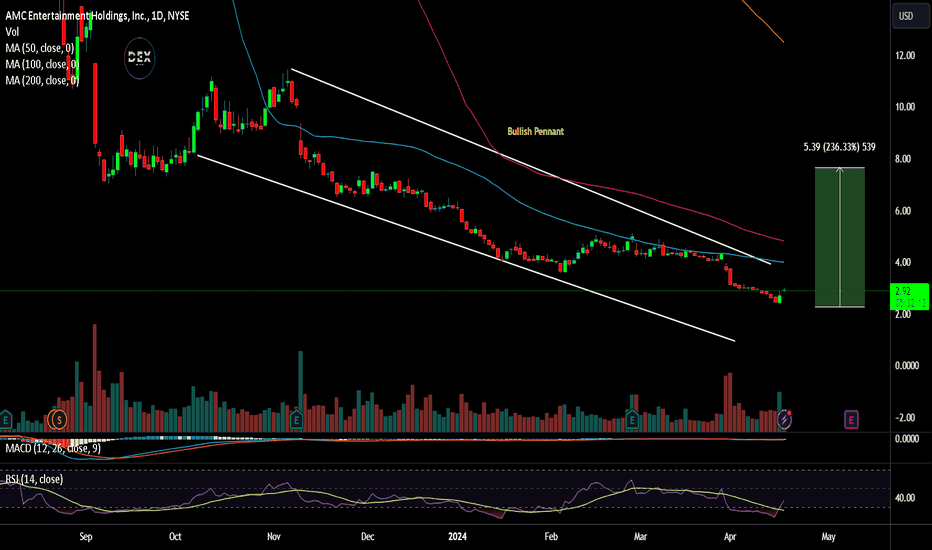
Task: Click the 8.00 price axis label
Action: 903,159
